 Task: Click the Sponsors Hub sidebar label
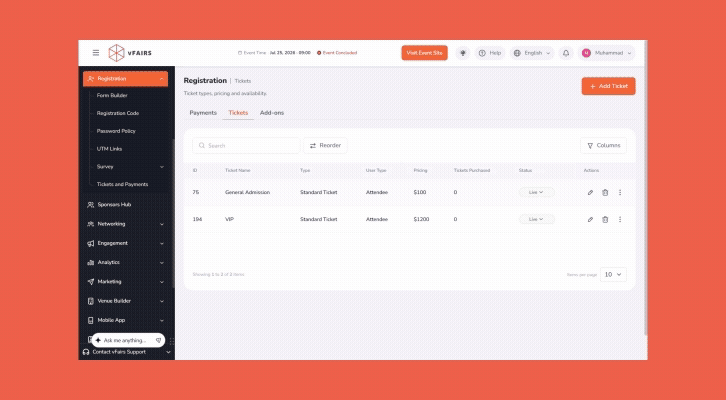click(x=114, y=205)
